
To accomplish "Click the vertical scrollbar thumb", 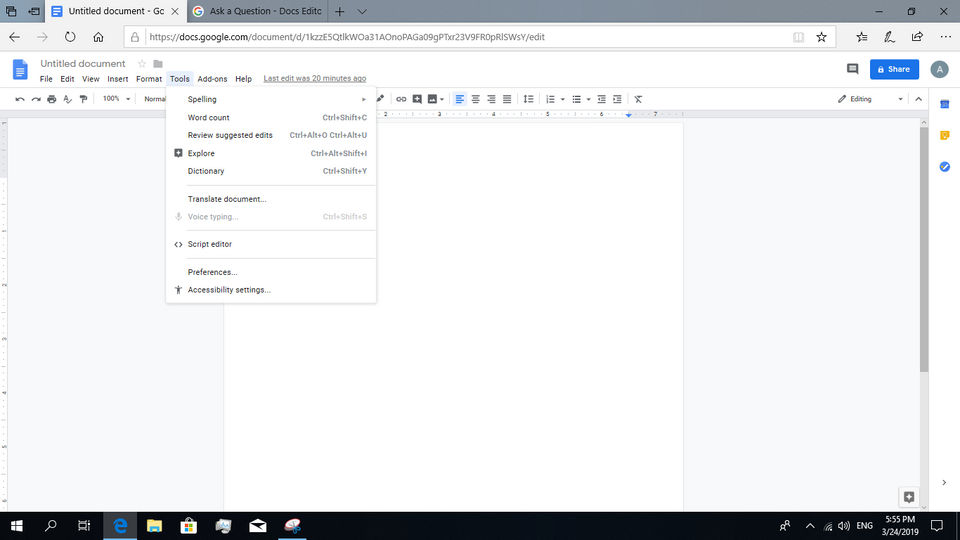I will 924,249.
